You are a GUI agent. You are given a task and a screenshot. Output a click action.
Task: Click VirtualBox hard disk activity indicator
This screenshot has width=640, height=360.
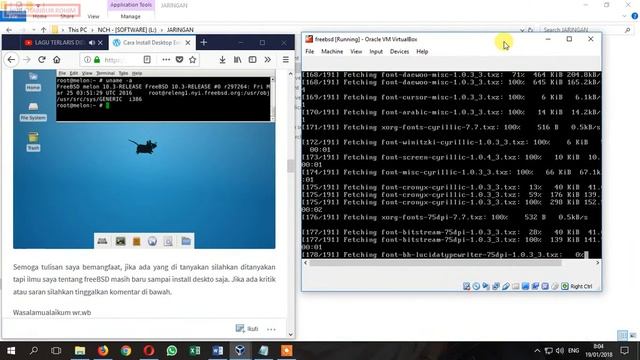[467, 286]
